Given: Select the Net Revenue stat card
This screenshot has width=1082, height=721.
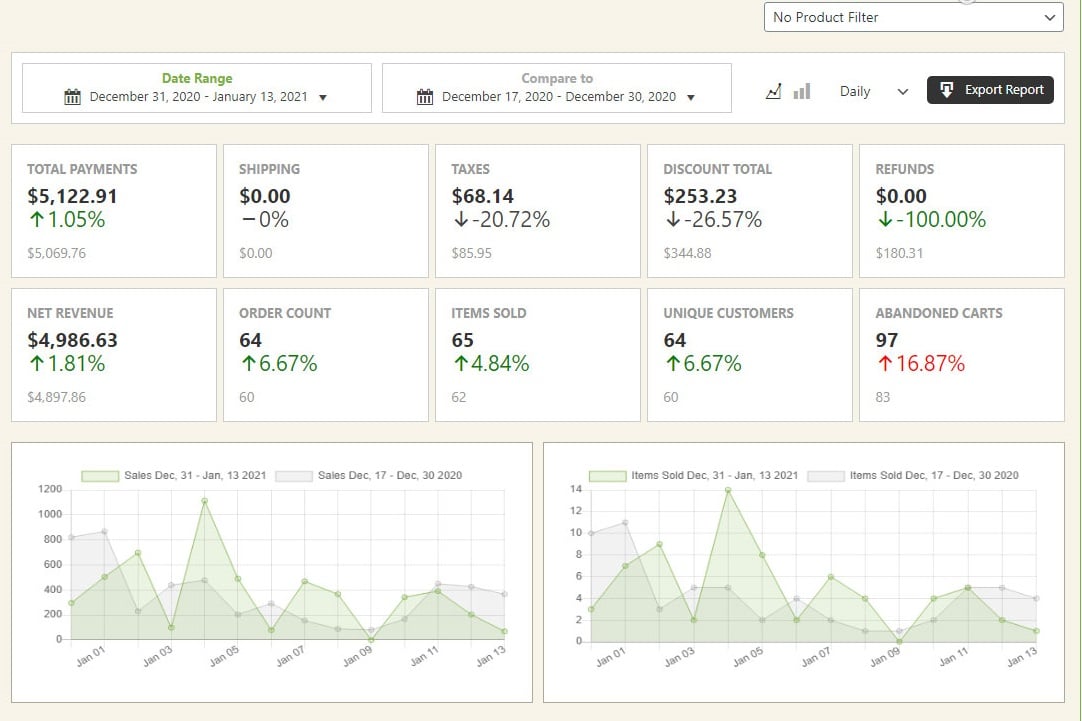Looking at the screenshot, I should pos(113,355).
